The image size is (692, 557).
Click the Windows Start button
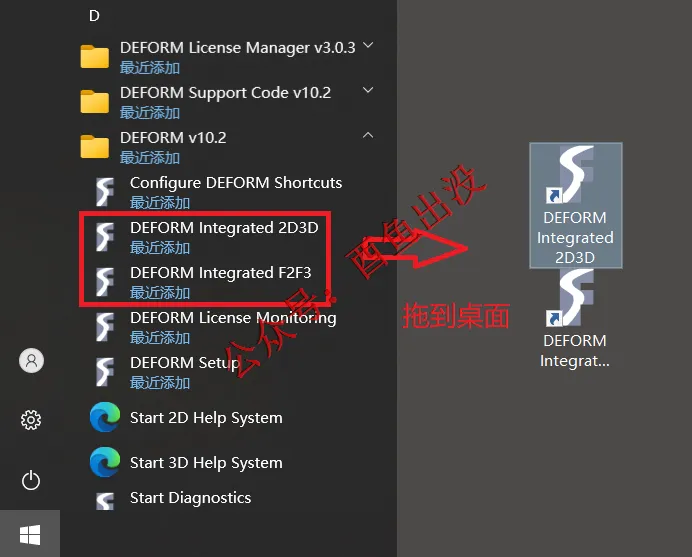[30, 534]
